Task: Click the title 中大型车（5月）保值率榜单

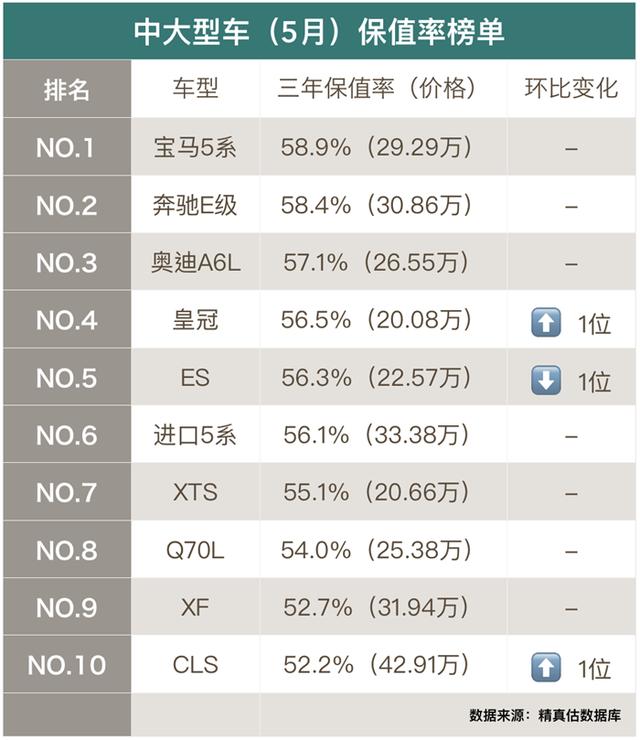Action: tap(319, 32)
